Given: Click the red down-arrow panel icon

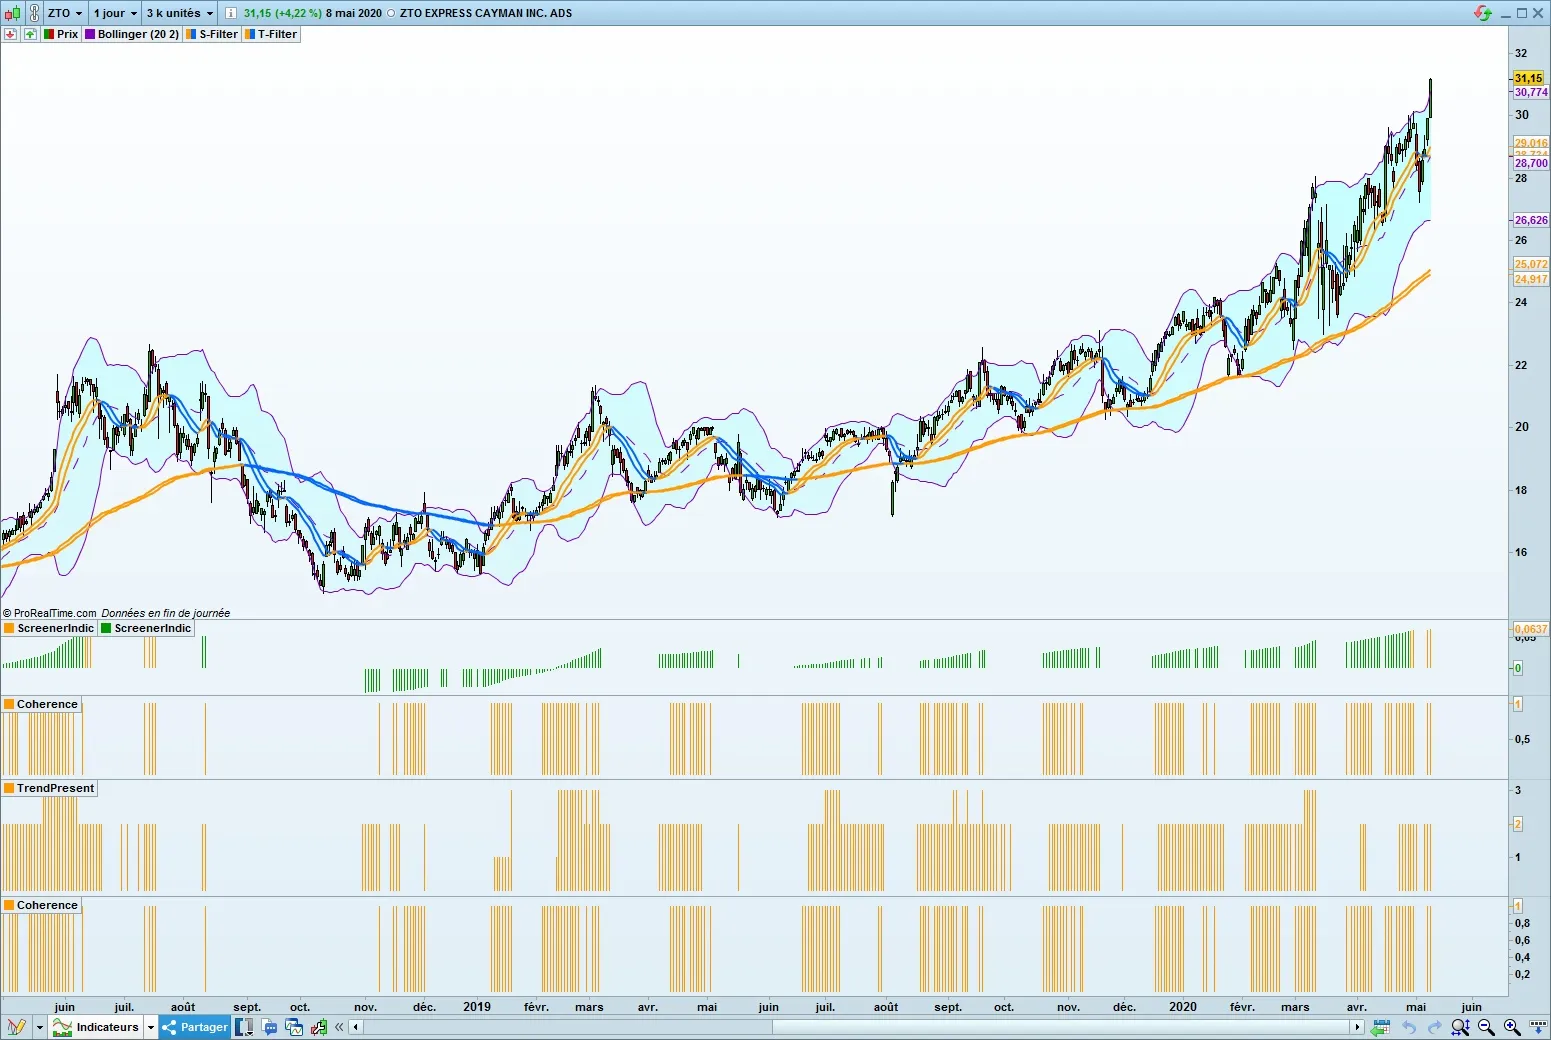Looking at the screenshot, I should pos(11,34).
